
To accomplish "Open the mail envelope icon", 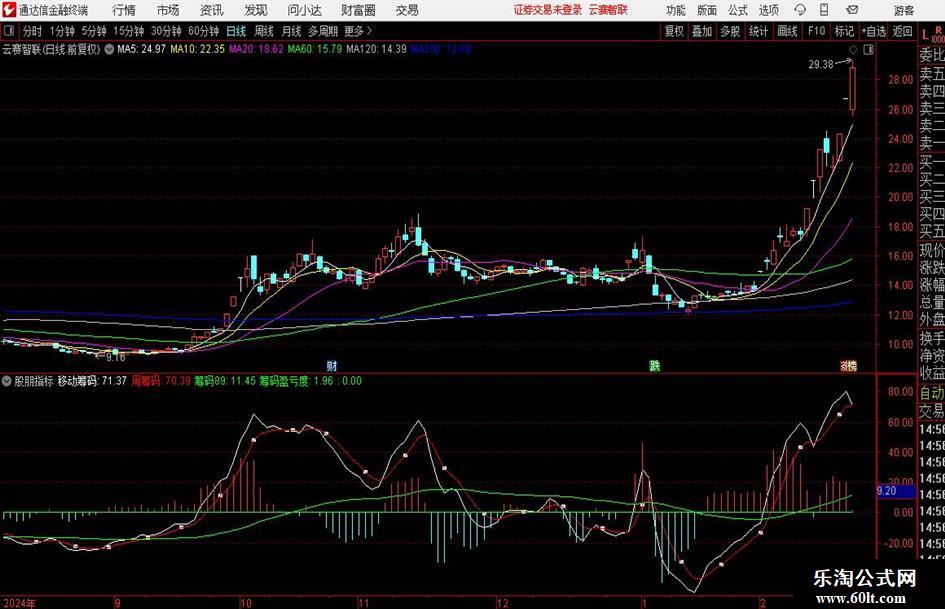I will [852, 10].
